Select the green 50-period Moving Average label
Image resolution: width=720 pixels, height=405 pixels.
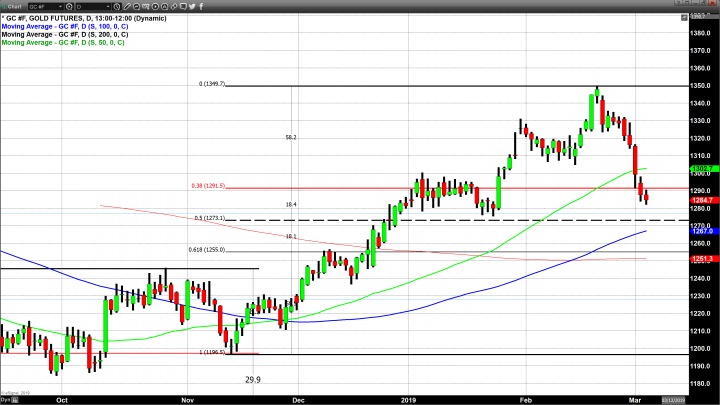click(x=63, y=43)
